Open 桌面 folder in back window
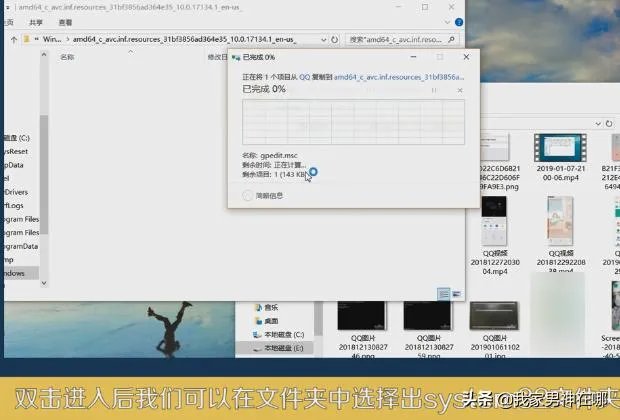This screenshot has width=620, height=420. click(x=267, y=321)
